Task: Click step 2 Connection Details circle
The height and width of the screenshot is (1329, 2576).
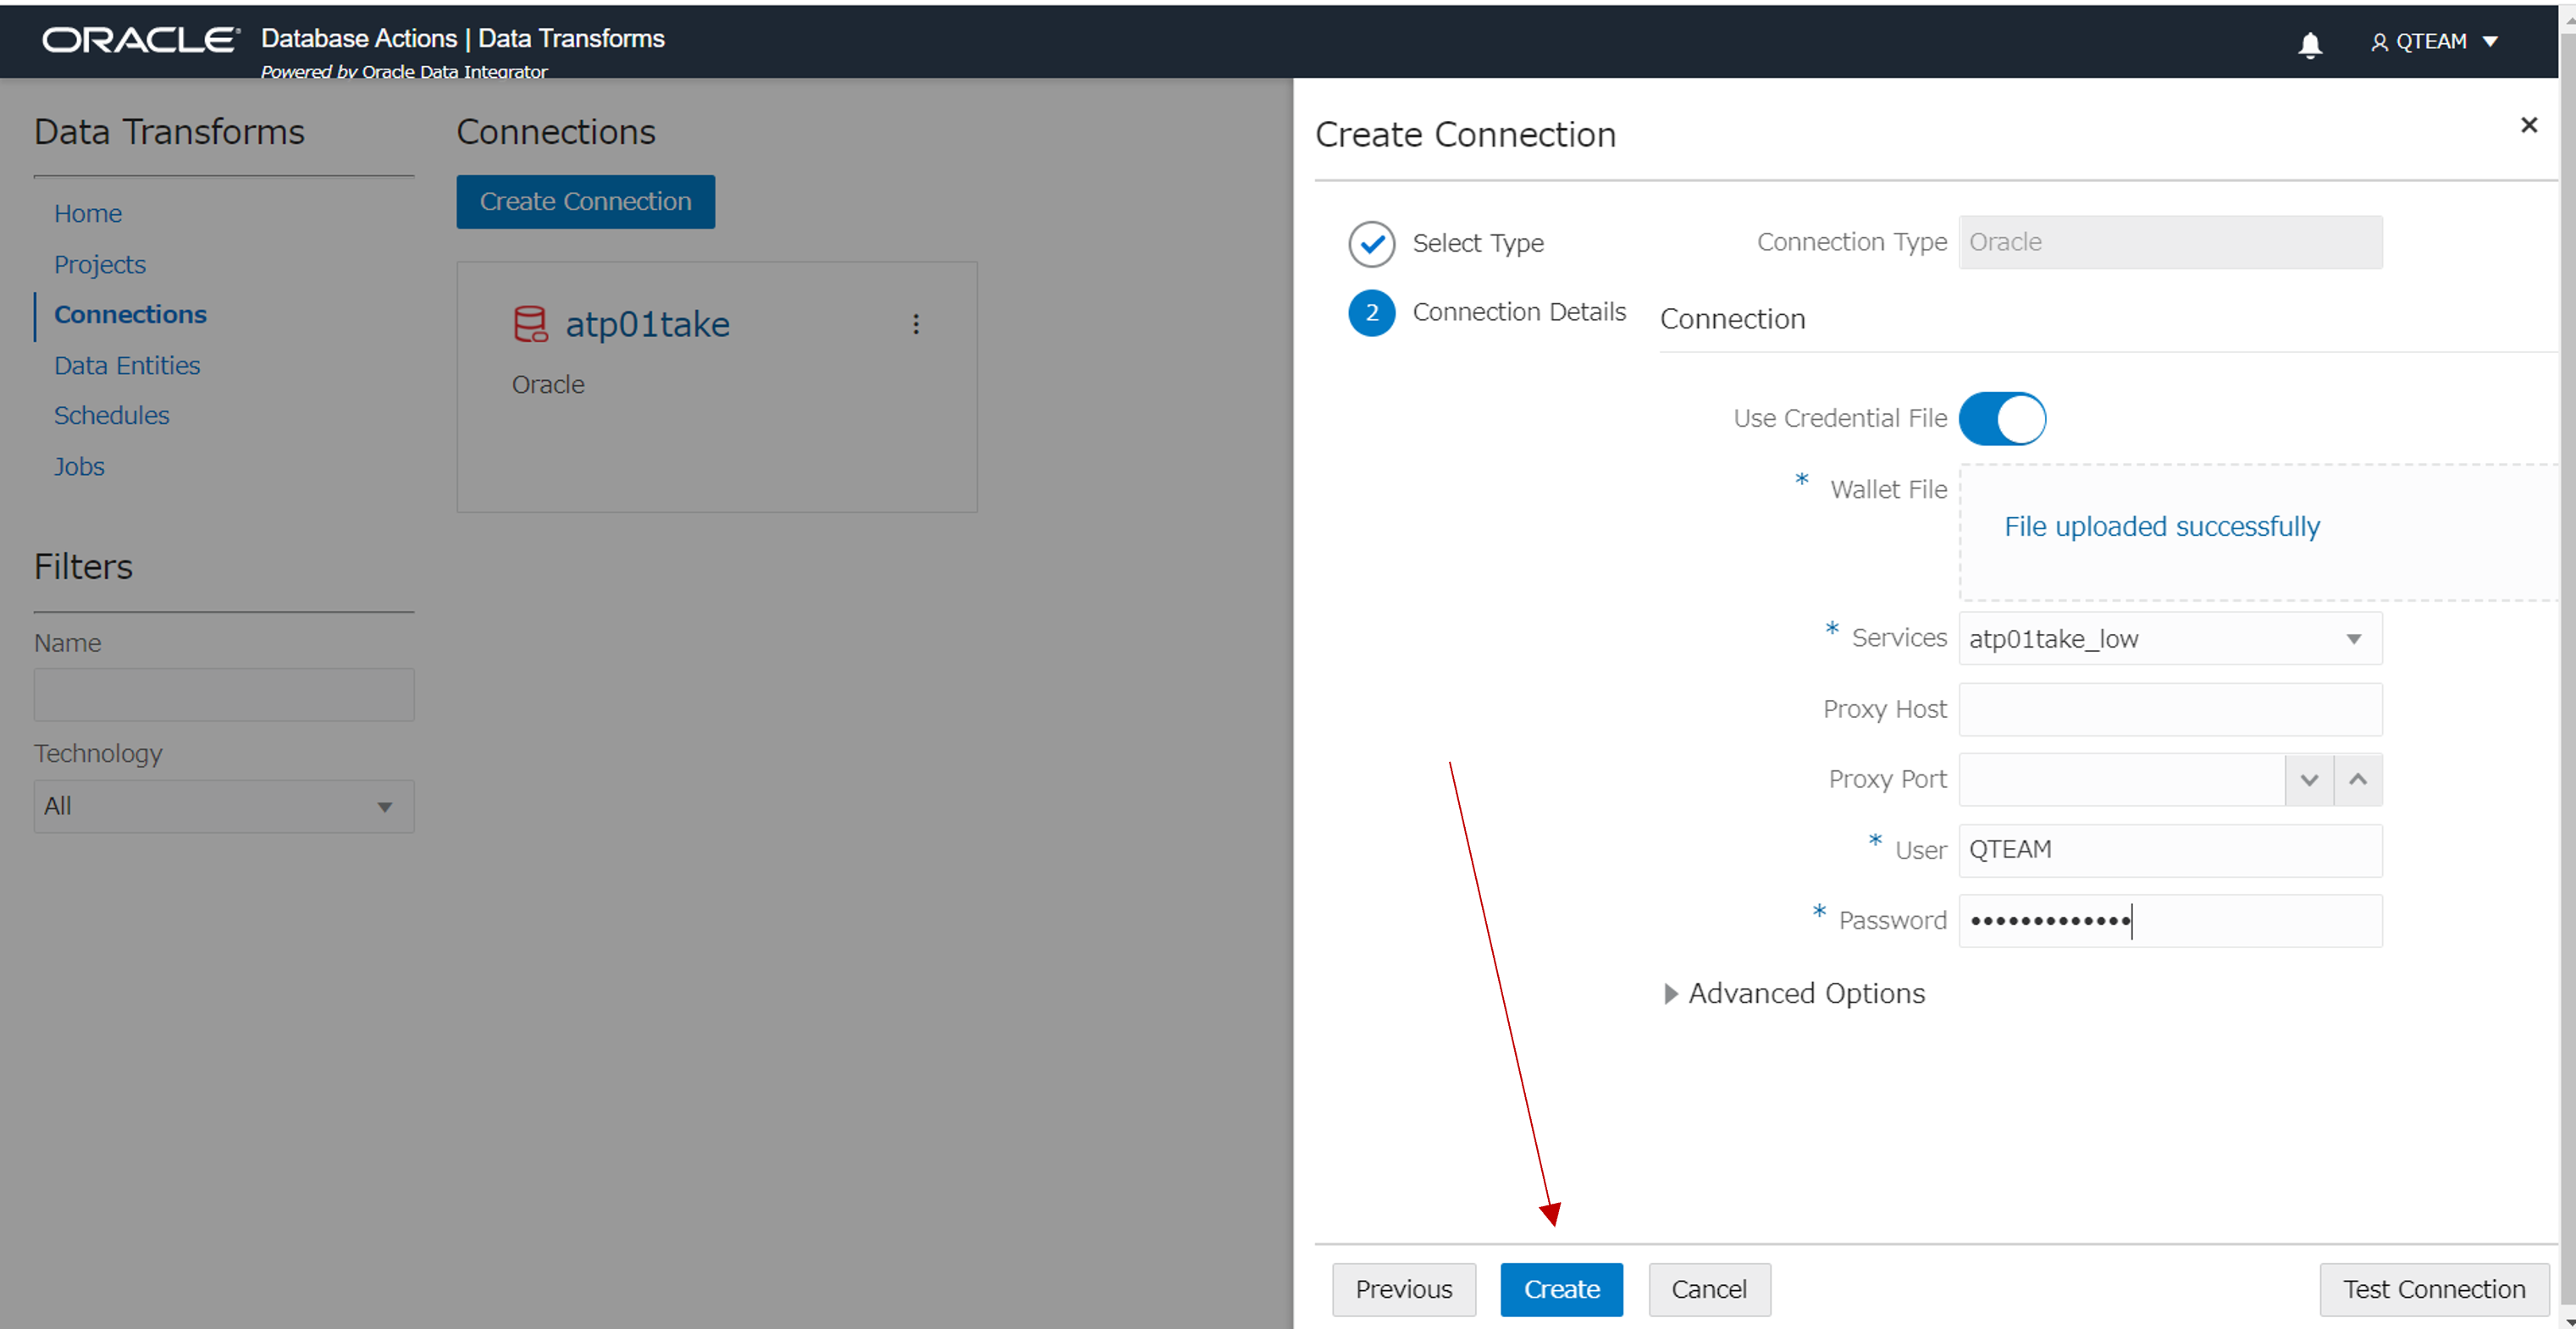Action: [x=1371, y=312]
